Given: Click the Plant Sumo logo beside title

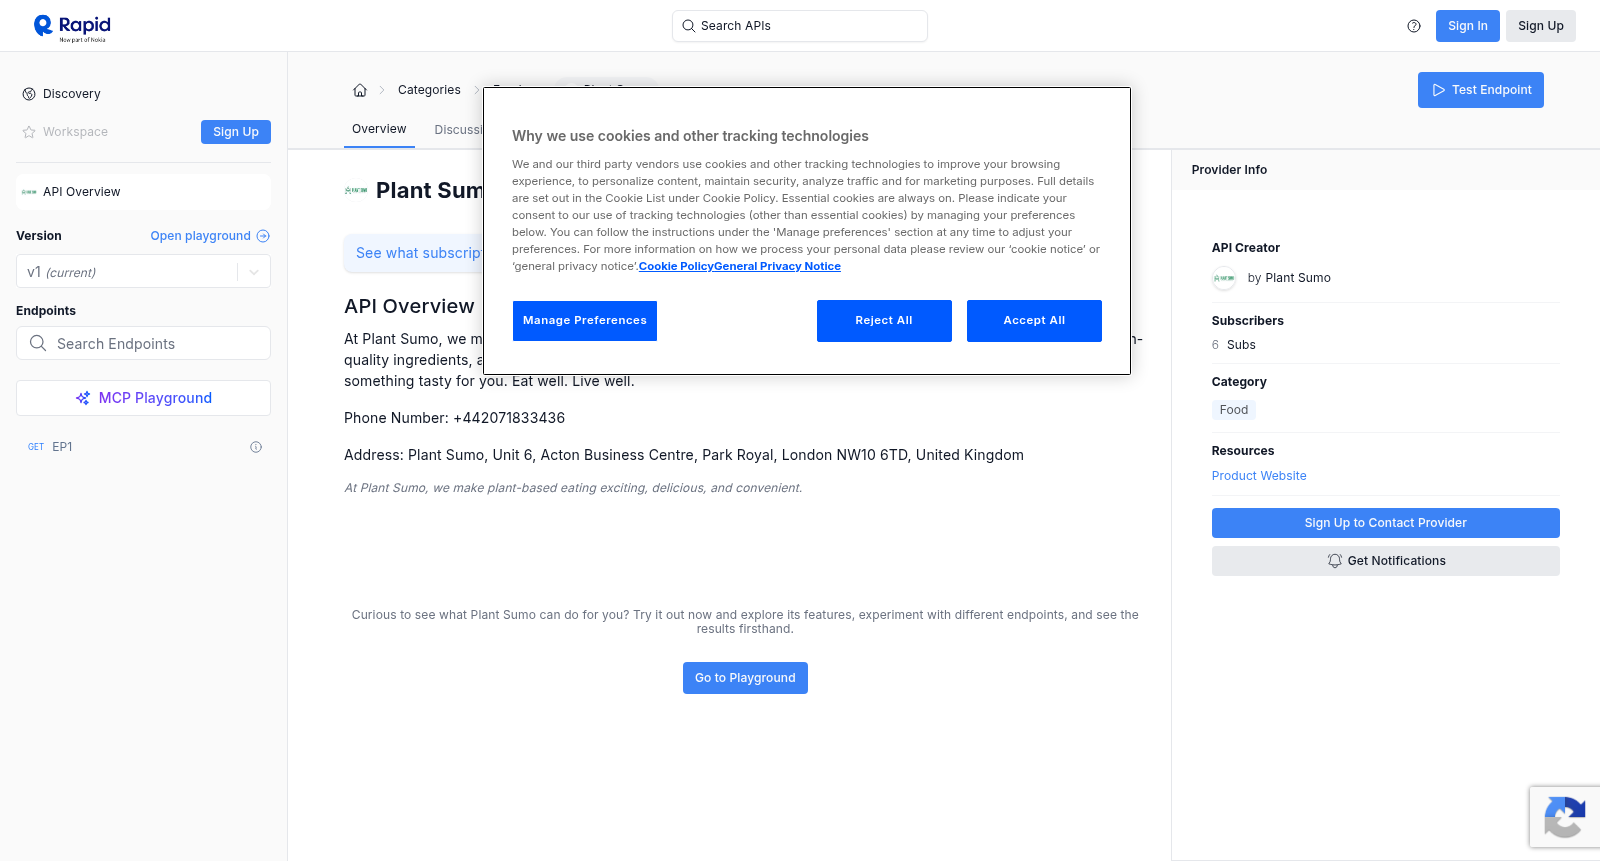Looking at the screenshot, I should pyautogui.click(x=356, y=190).
